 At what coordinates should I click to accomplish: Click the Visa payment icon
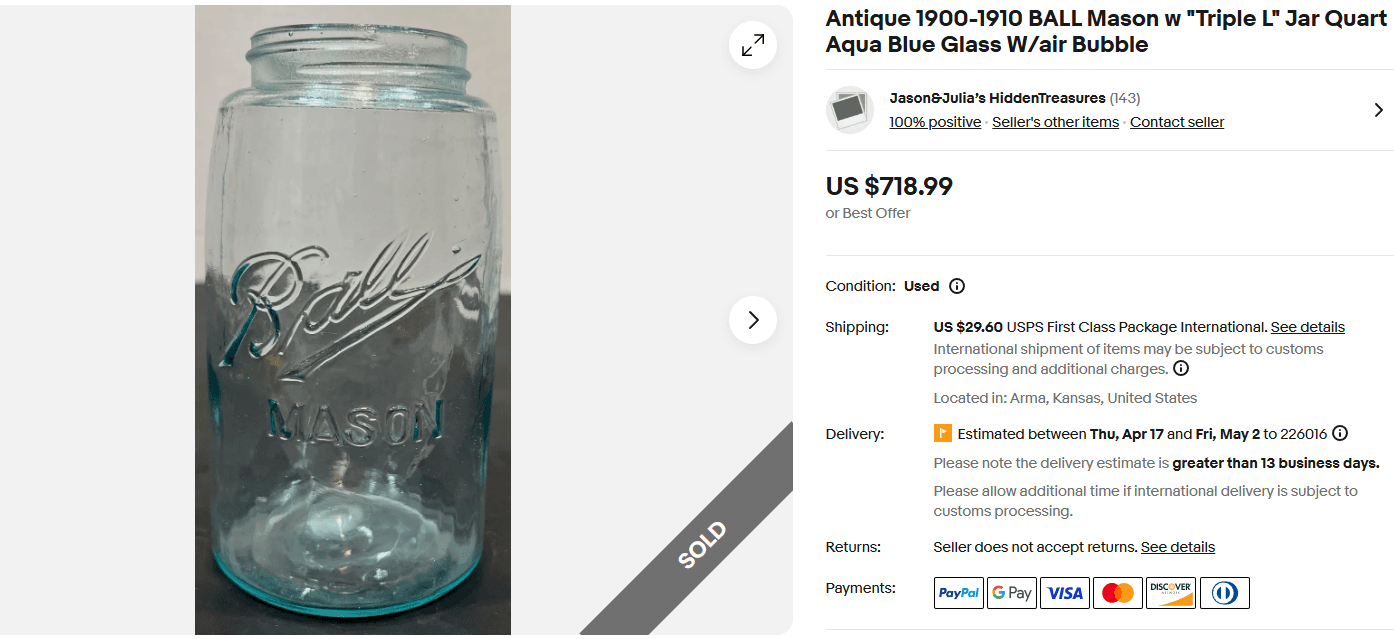(x=1064, y=592)
